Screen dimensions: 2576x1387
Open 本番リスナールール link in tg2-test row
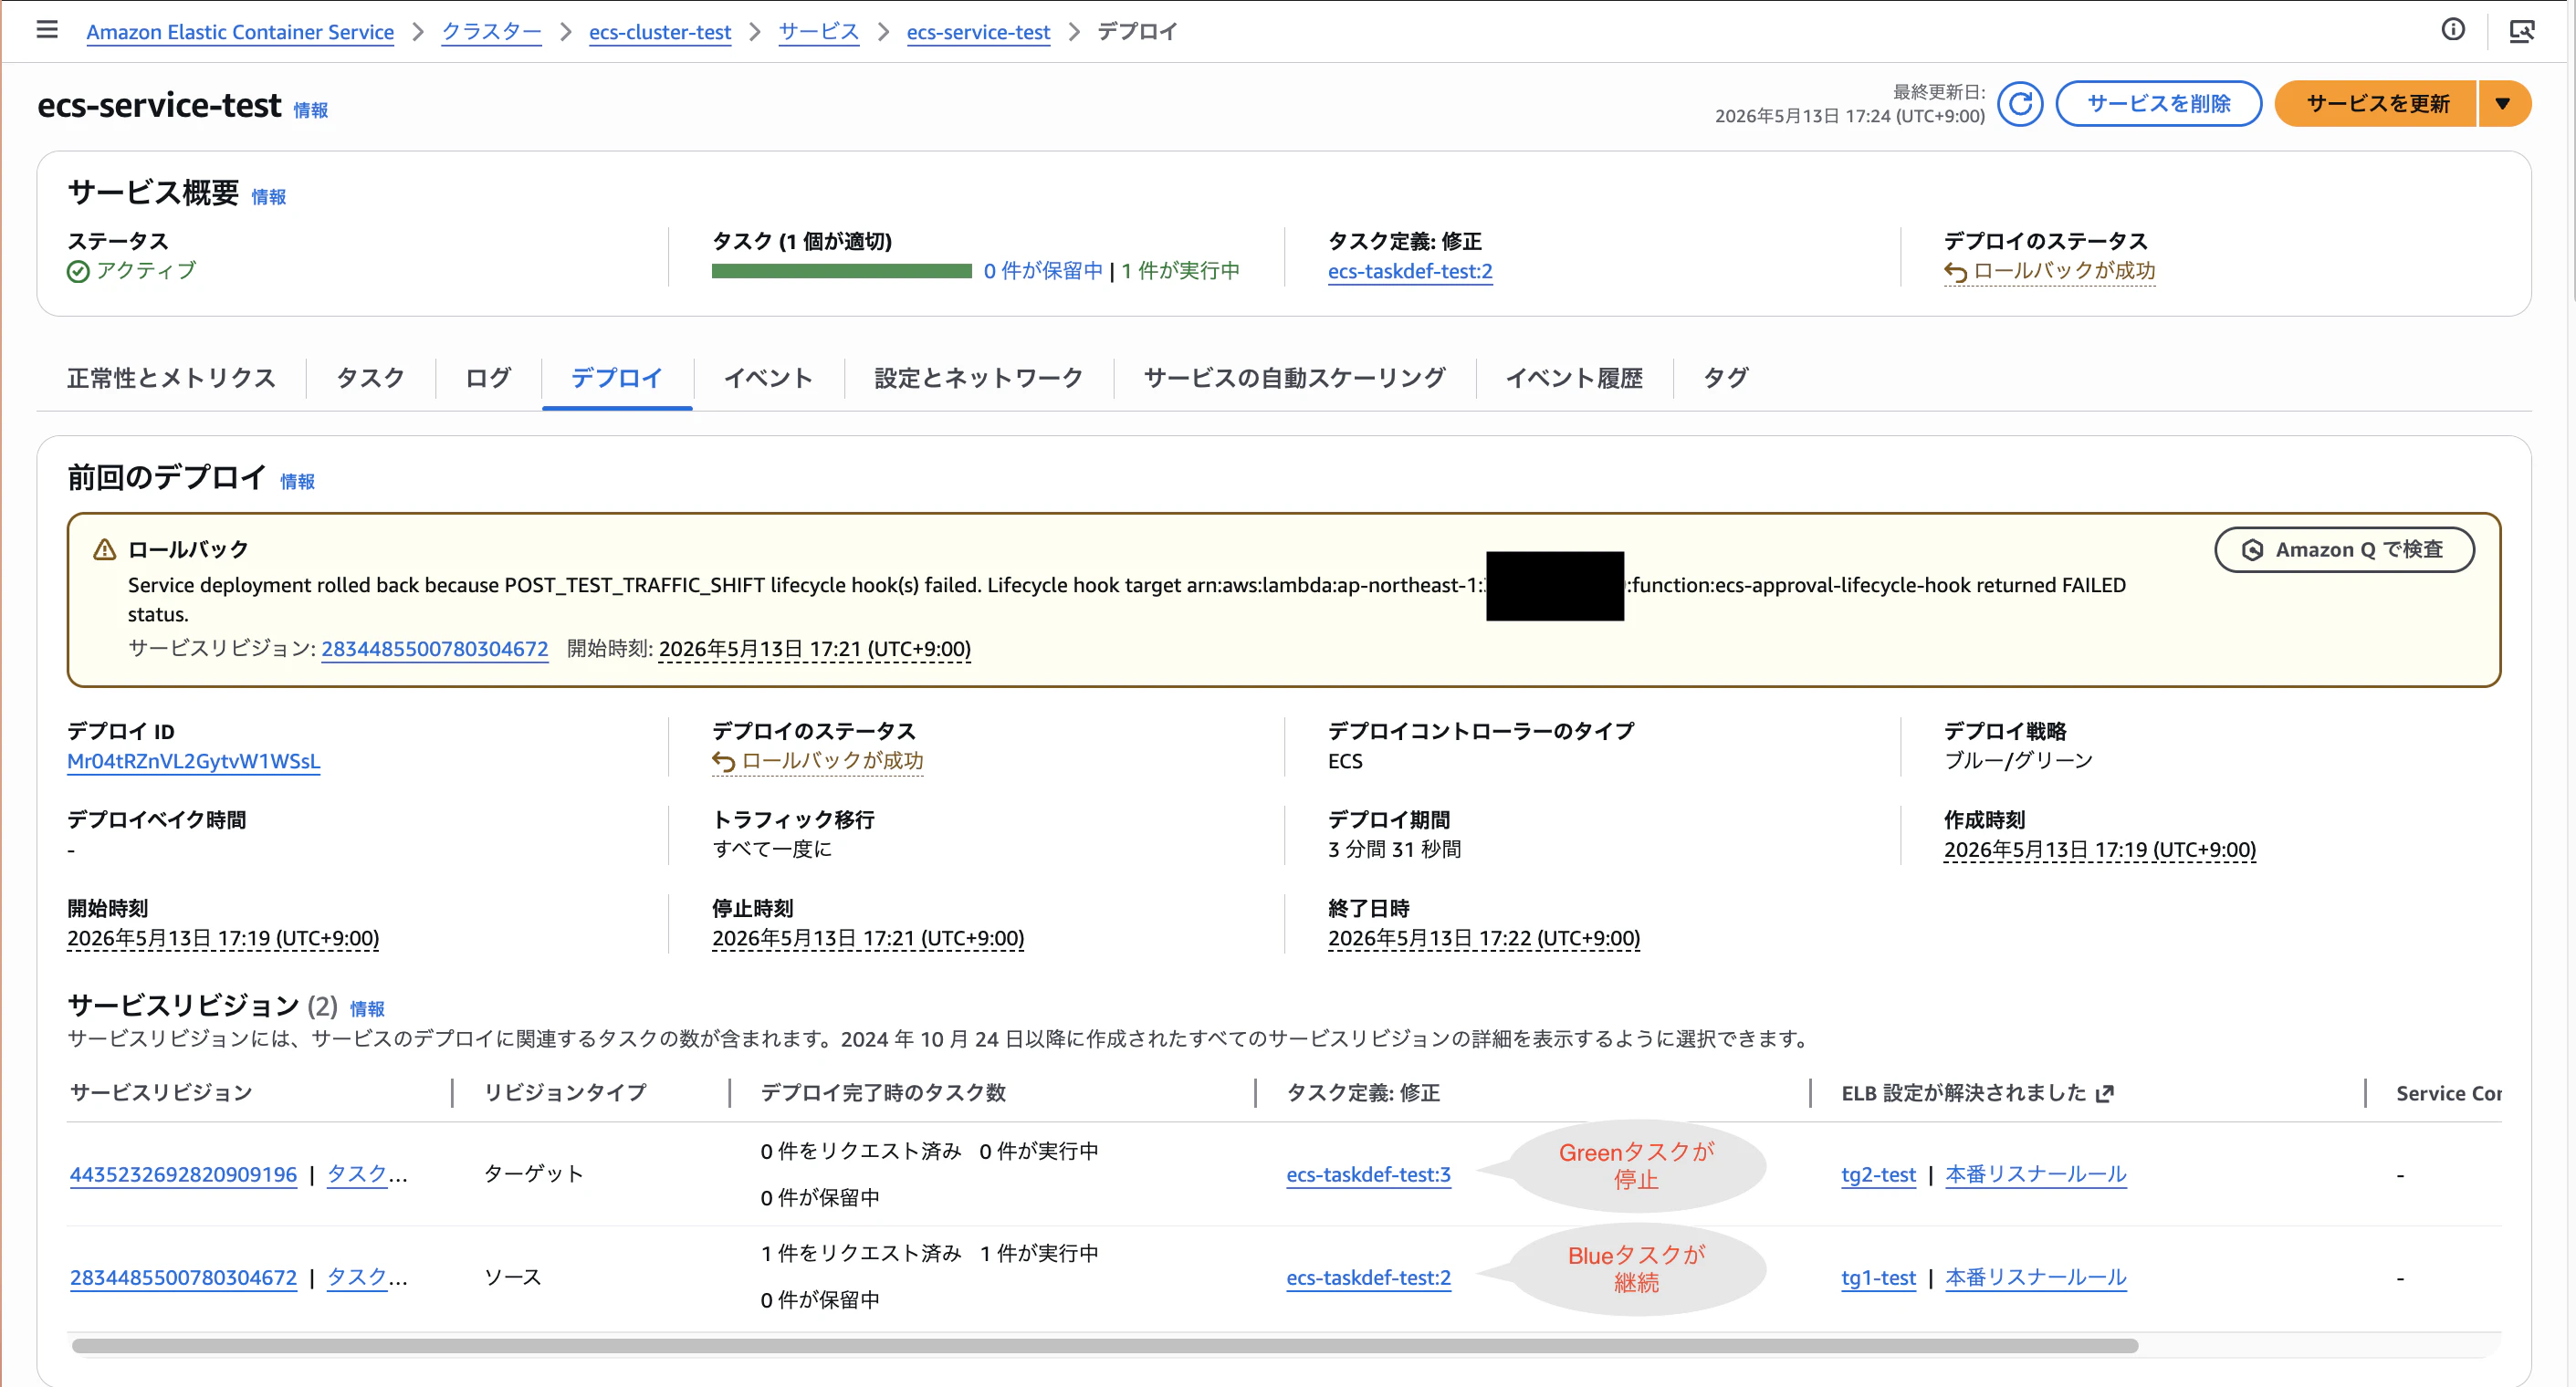(x=2036, y=1174)
